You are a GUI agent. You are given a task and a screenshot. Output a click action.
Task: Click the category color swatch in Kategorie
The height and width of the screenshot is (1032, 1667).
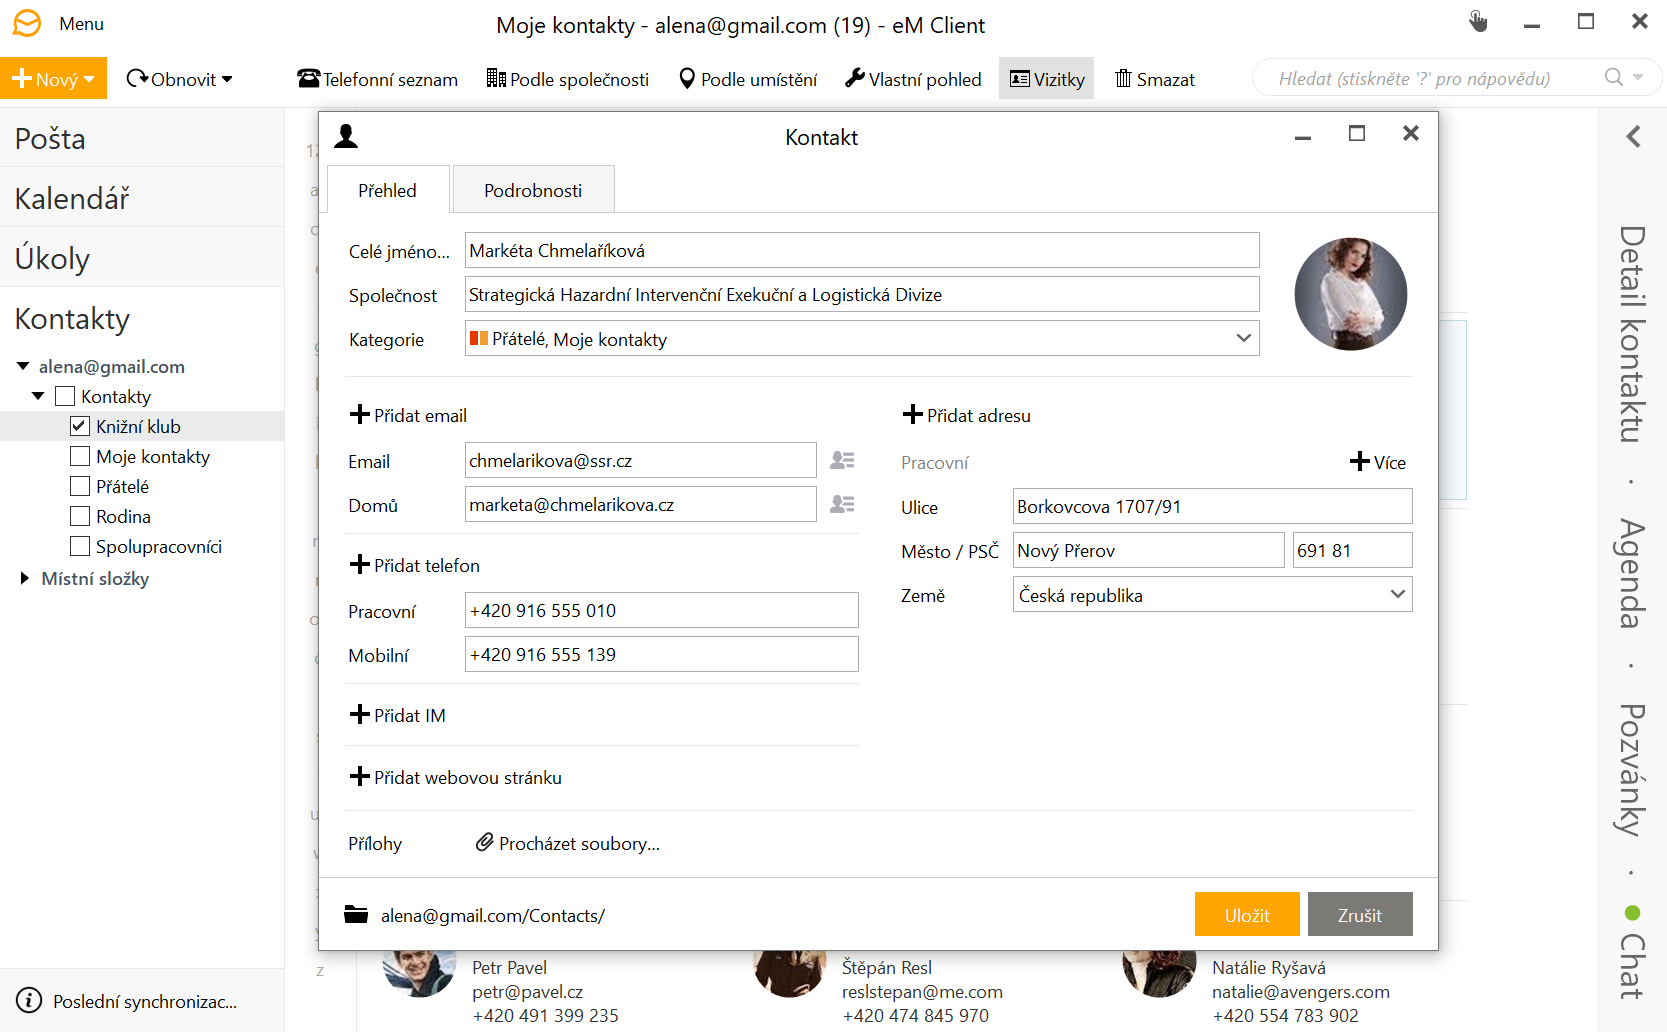478,338
